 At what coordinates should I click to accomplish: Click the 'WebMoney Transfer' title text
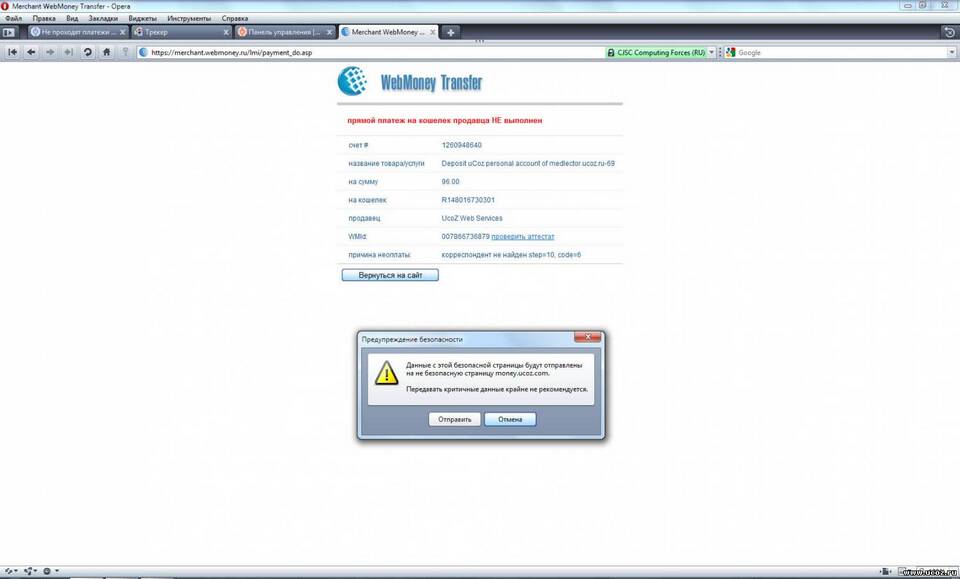pyautogui.click(x=432, y=83)
